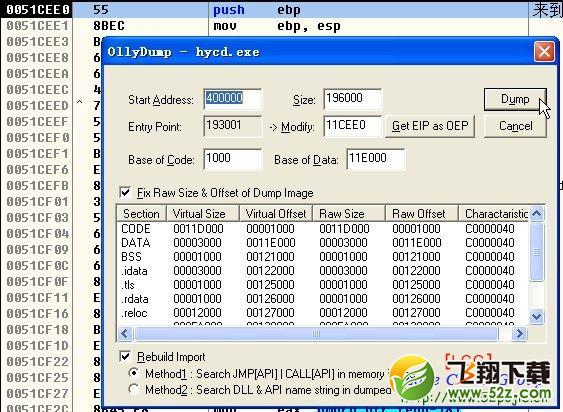This screenshot has width=563, height=412.
Task: Click the Characteristics column header
Action: click(494, 213)
